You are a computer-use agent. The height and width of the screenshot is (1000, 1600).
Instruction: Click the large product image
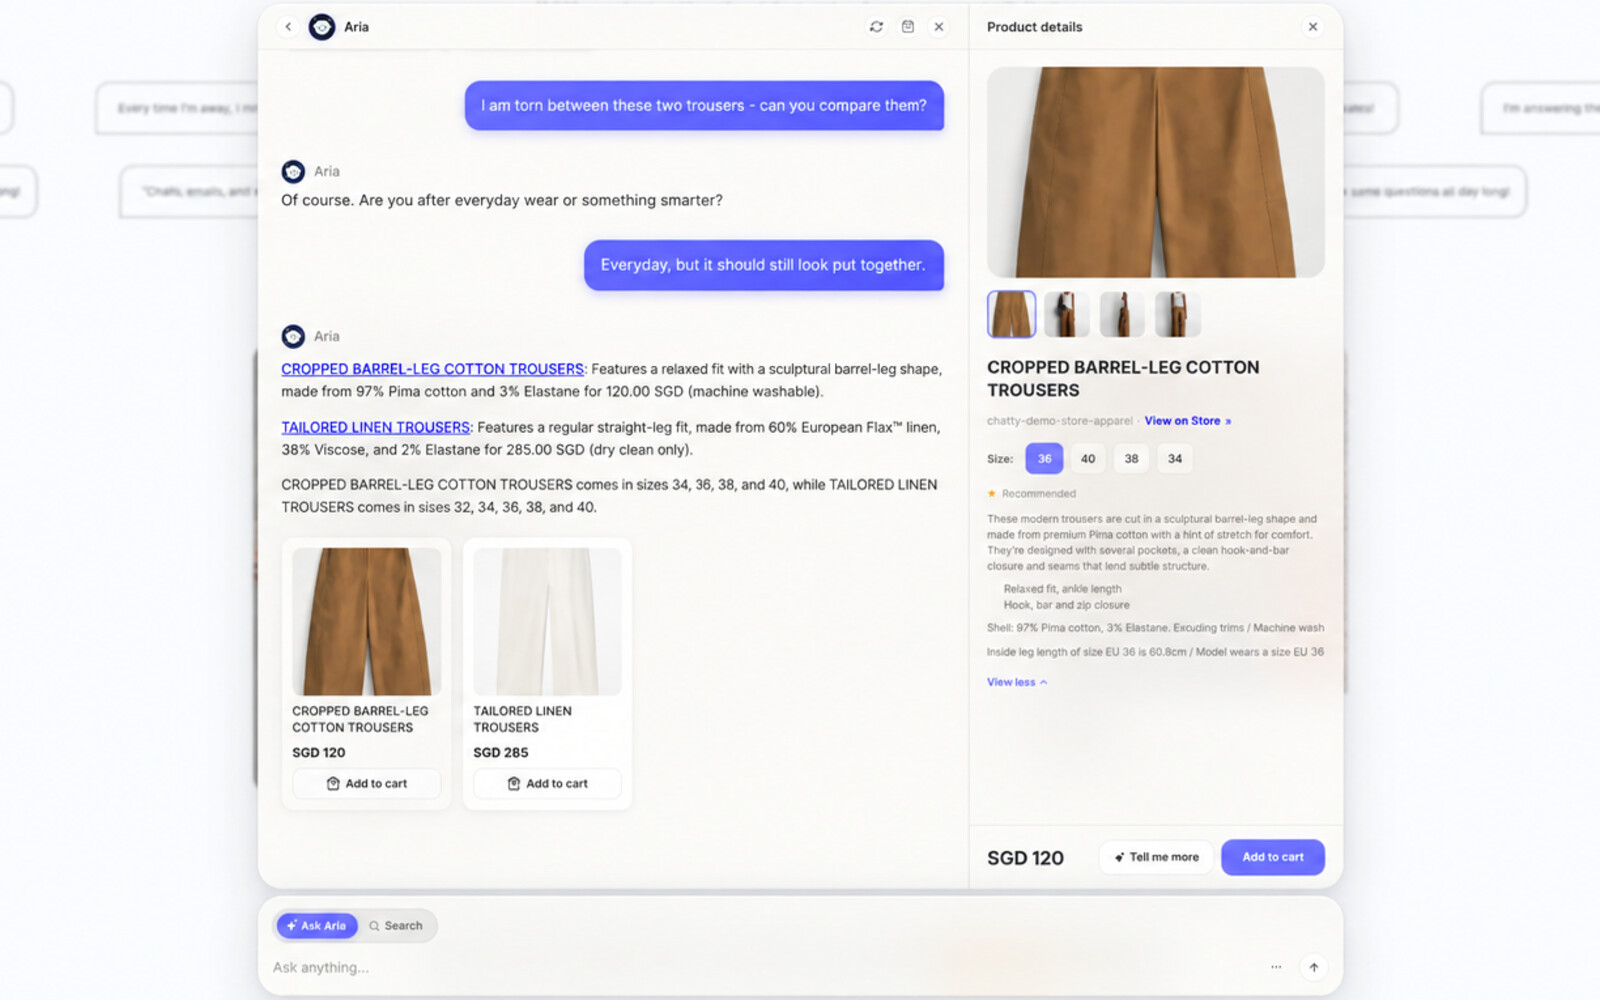click(x=1156, y=172)
